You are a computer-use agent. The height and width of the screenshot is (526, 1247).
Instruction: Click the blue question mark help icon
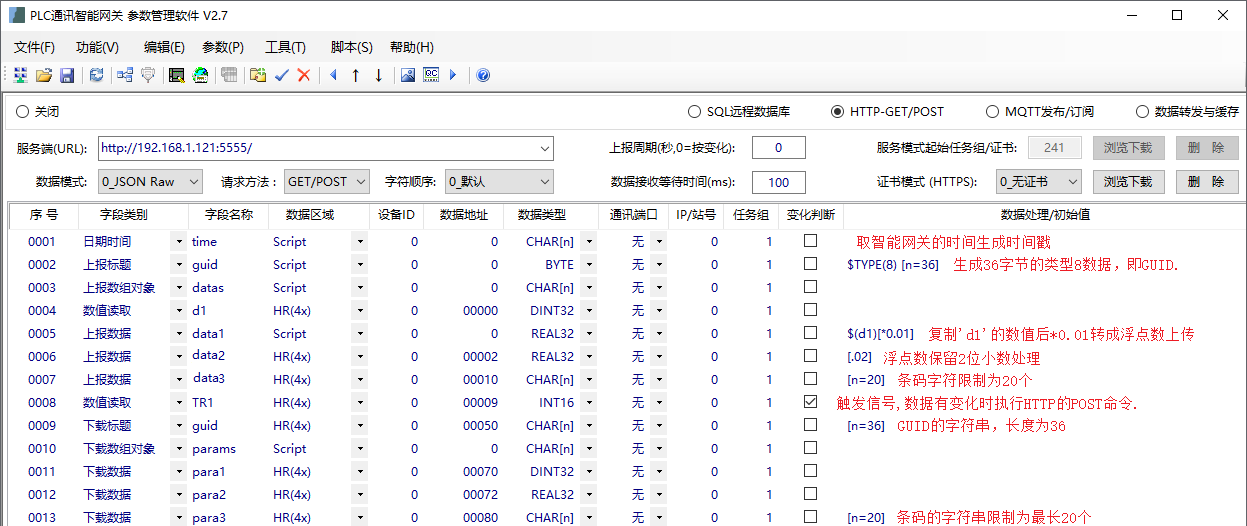coord(483,75)
